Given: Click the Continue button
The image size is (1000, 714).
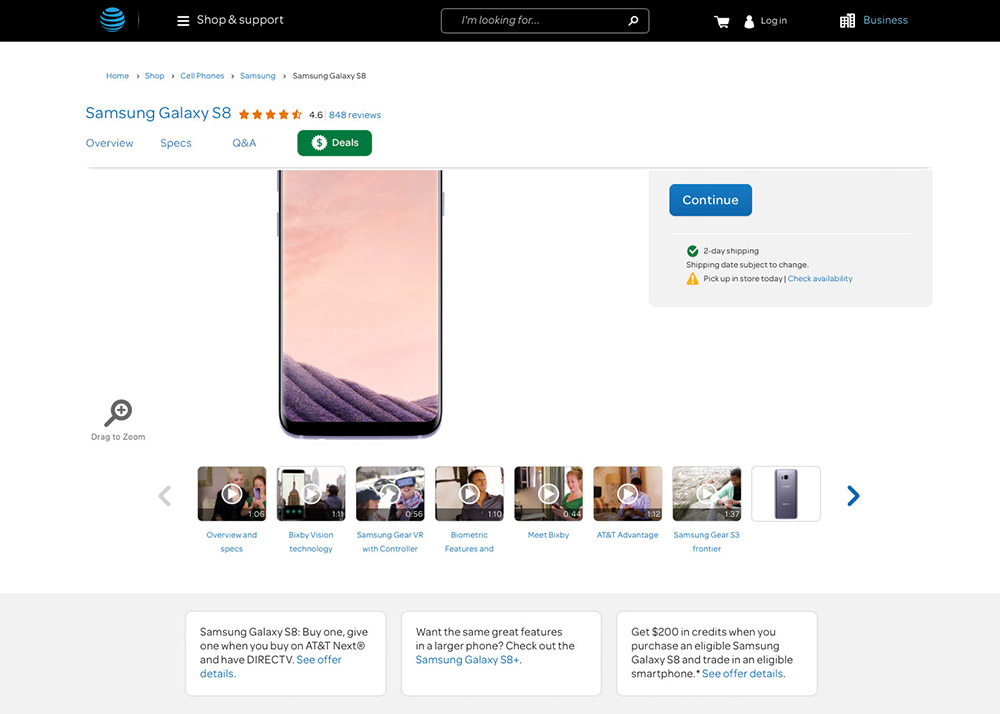Looking at the screenshot, I should (710, 200).
